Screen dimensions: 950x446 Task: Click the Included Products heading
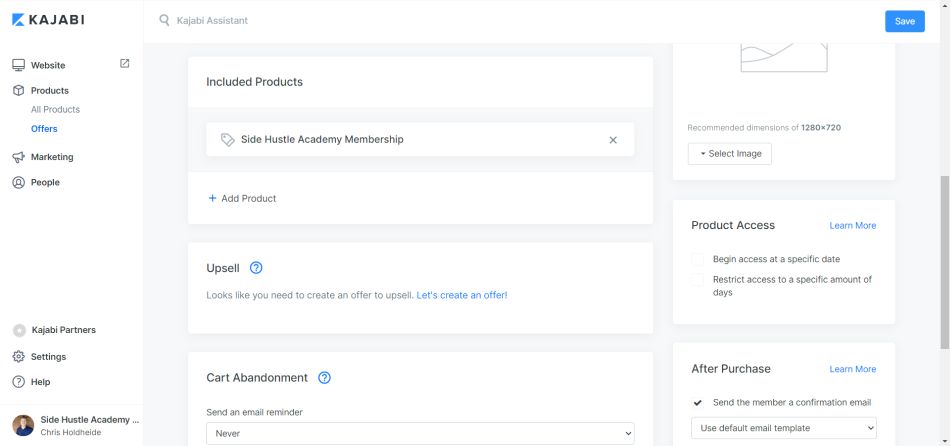point(254,82)
